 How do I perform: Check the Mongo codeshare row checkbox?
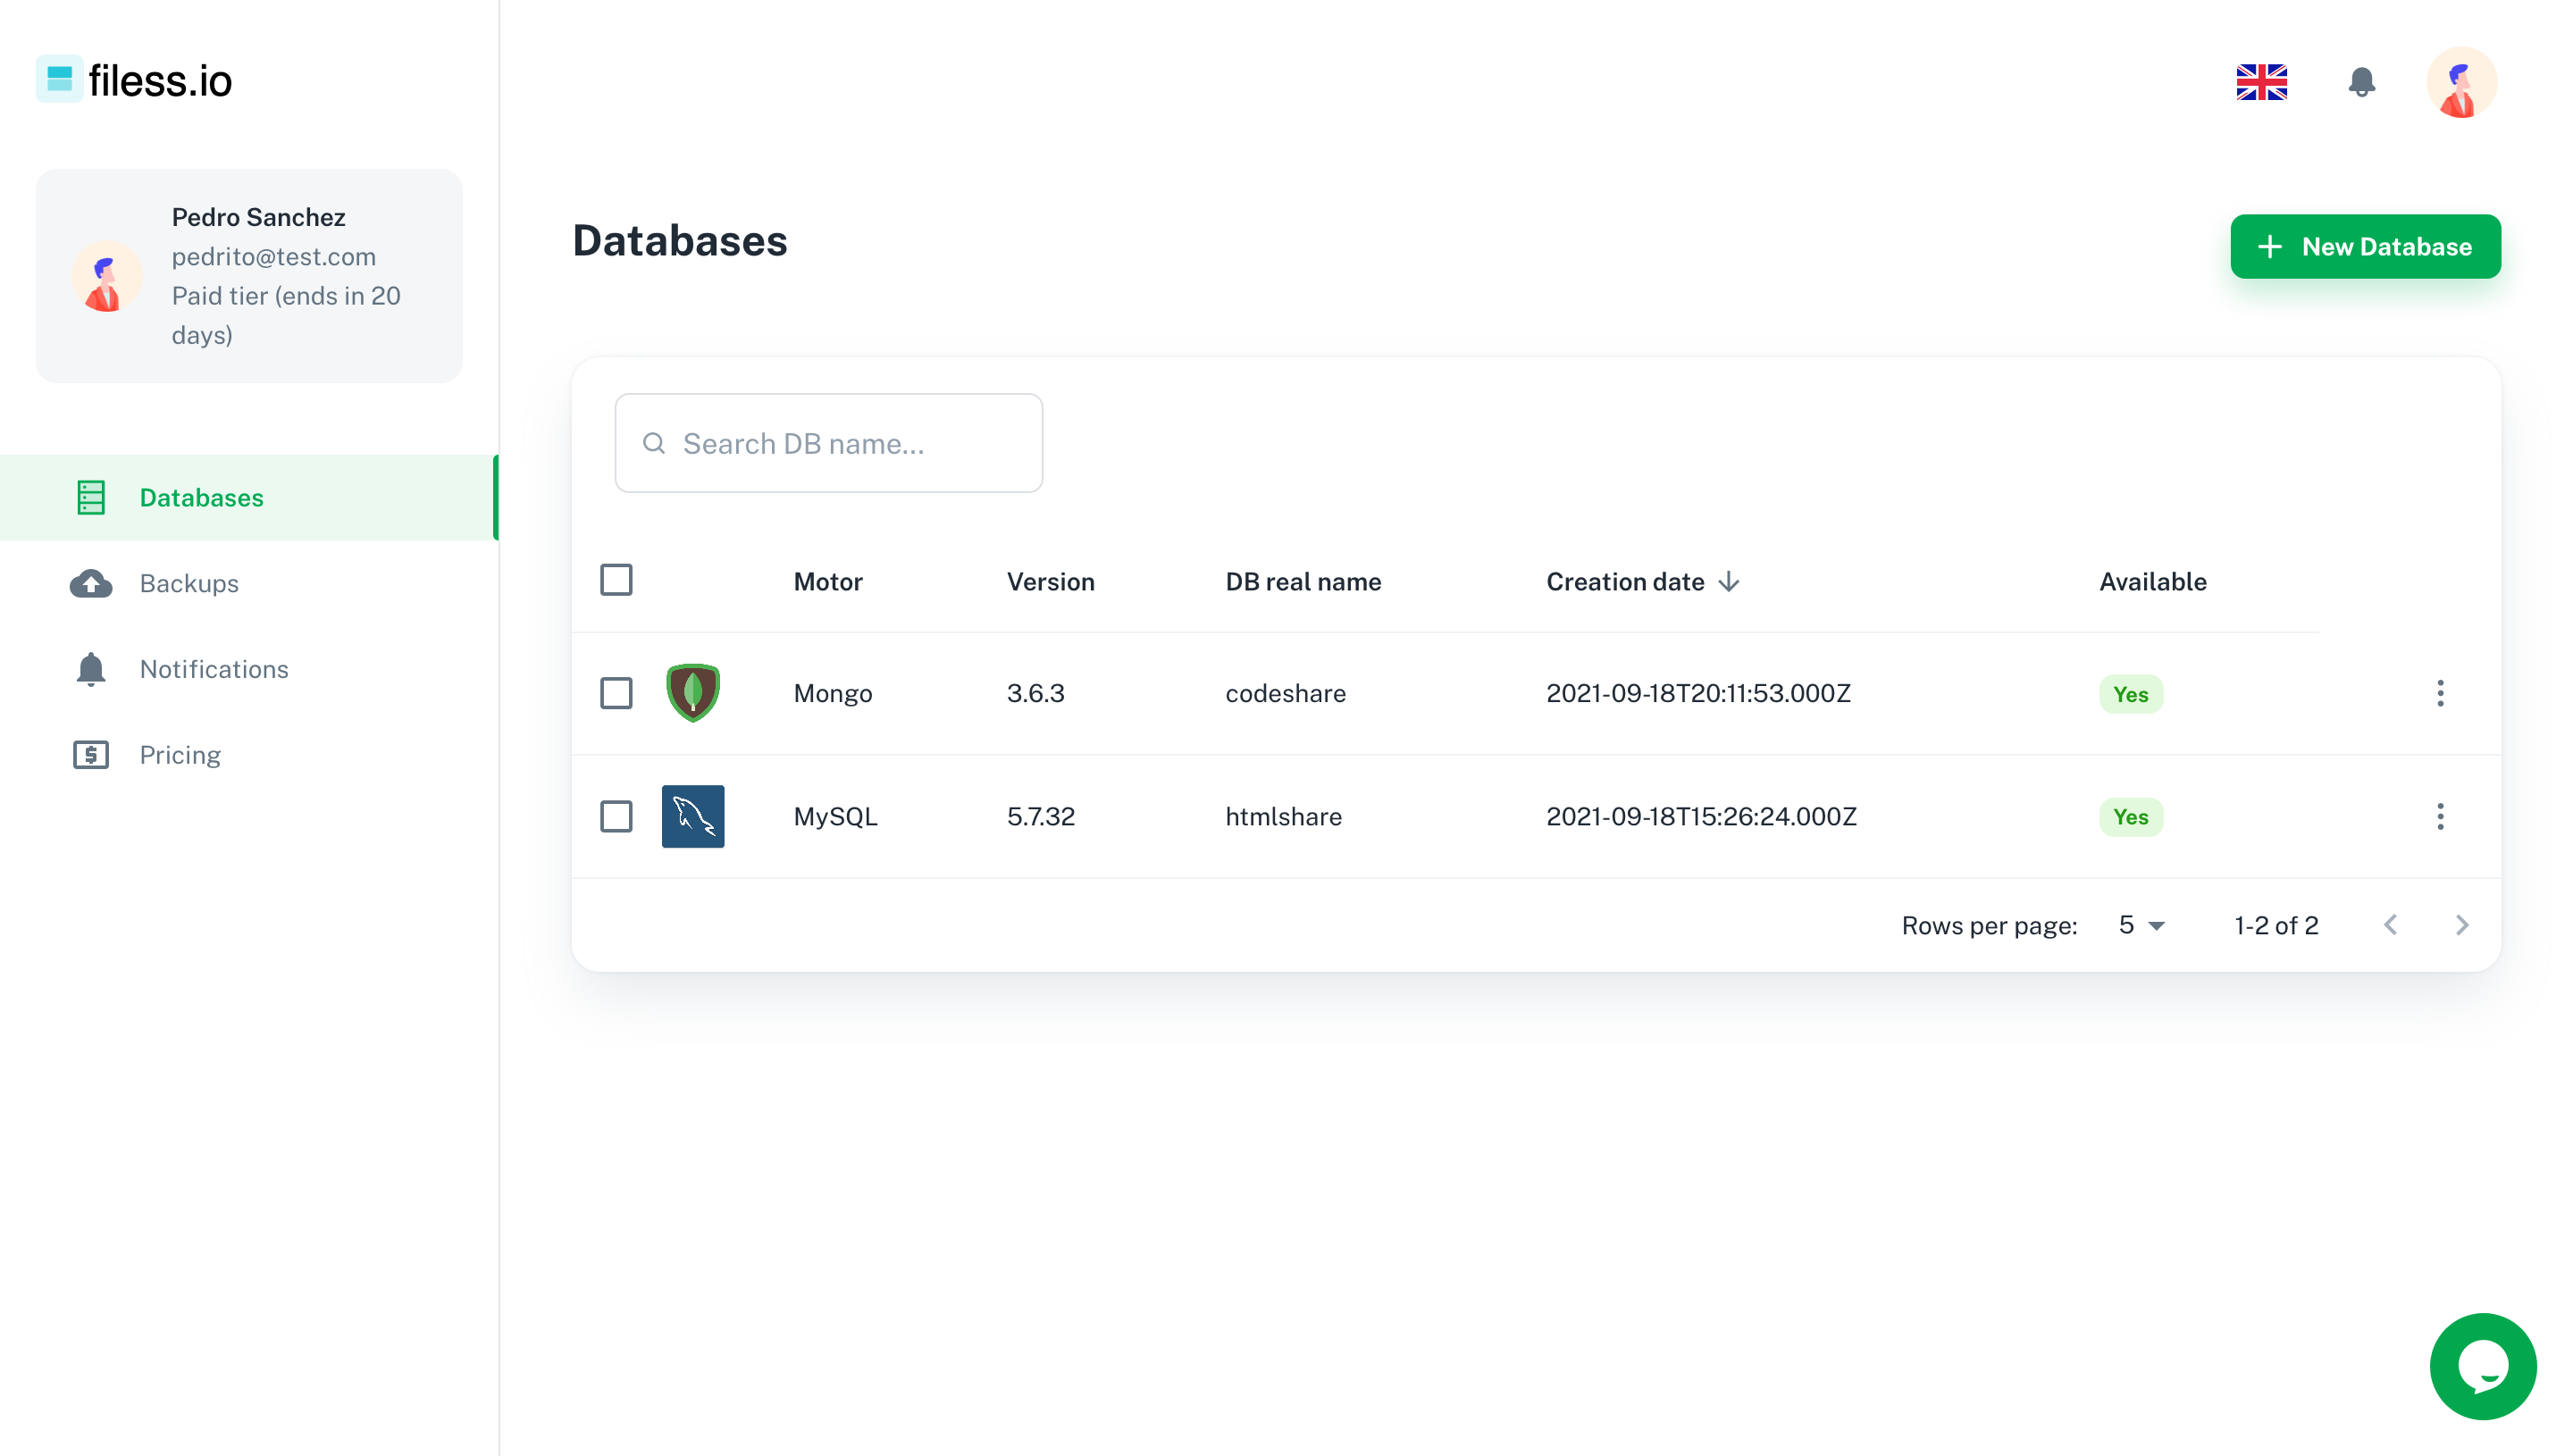click(616, 693)
